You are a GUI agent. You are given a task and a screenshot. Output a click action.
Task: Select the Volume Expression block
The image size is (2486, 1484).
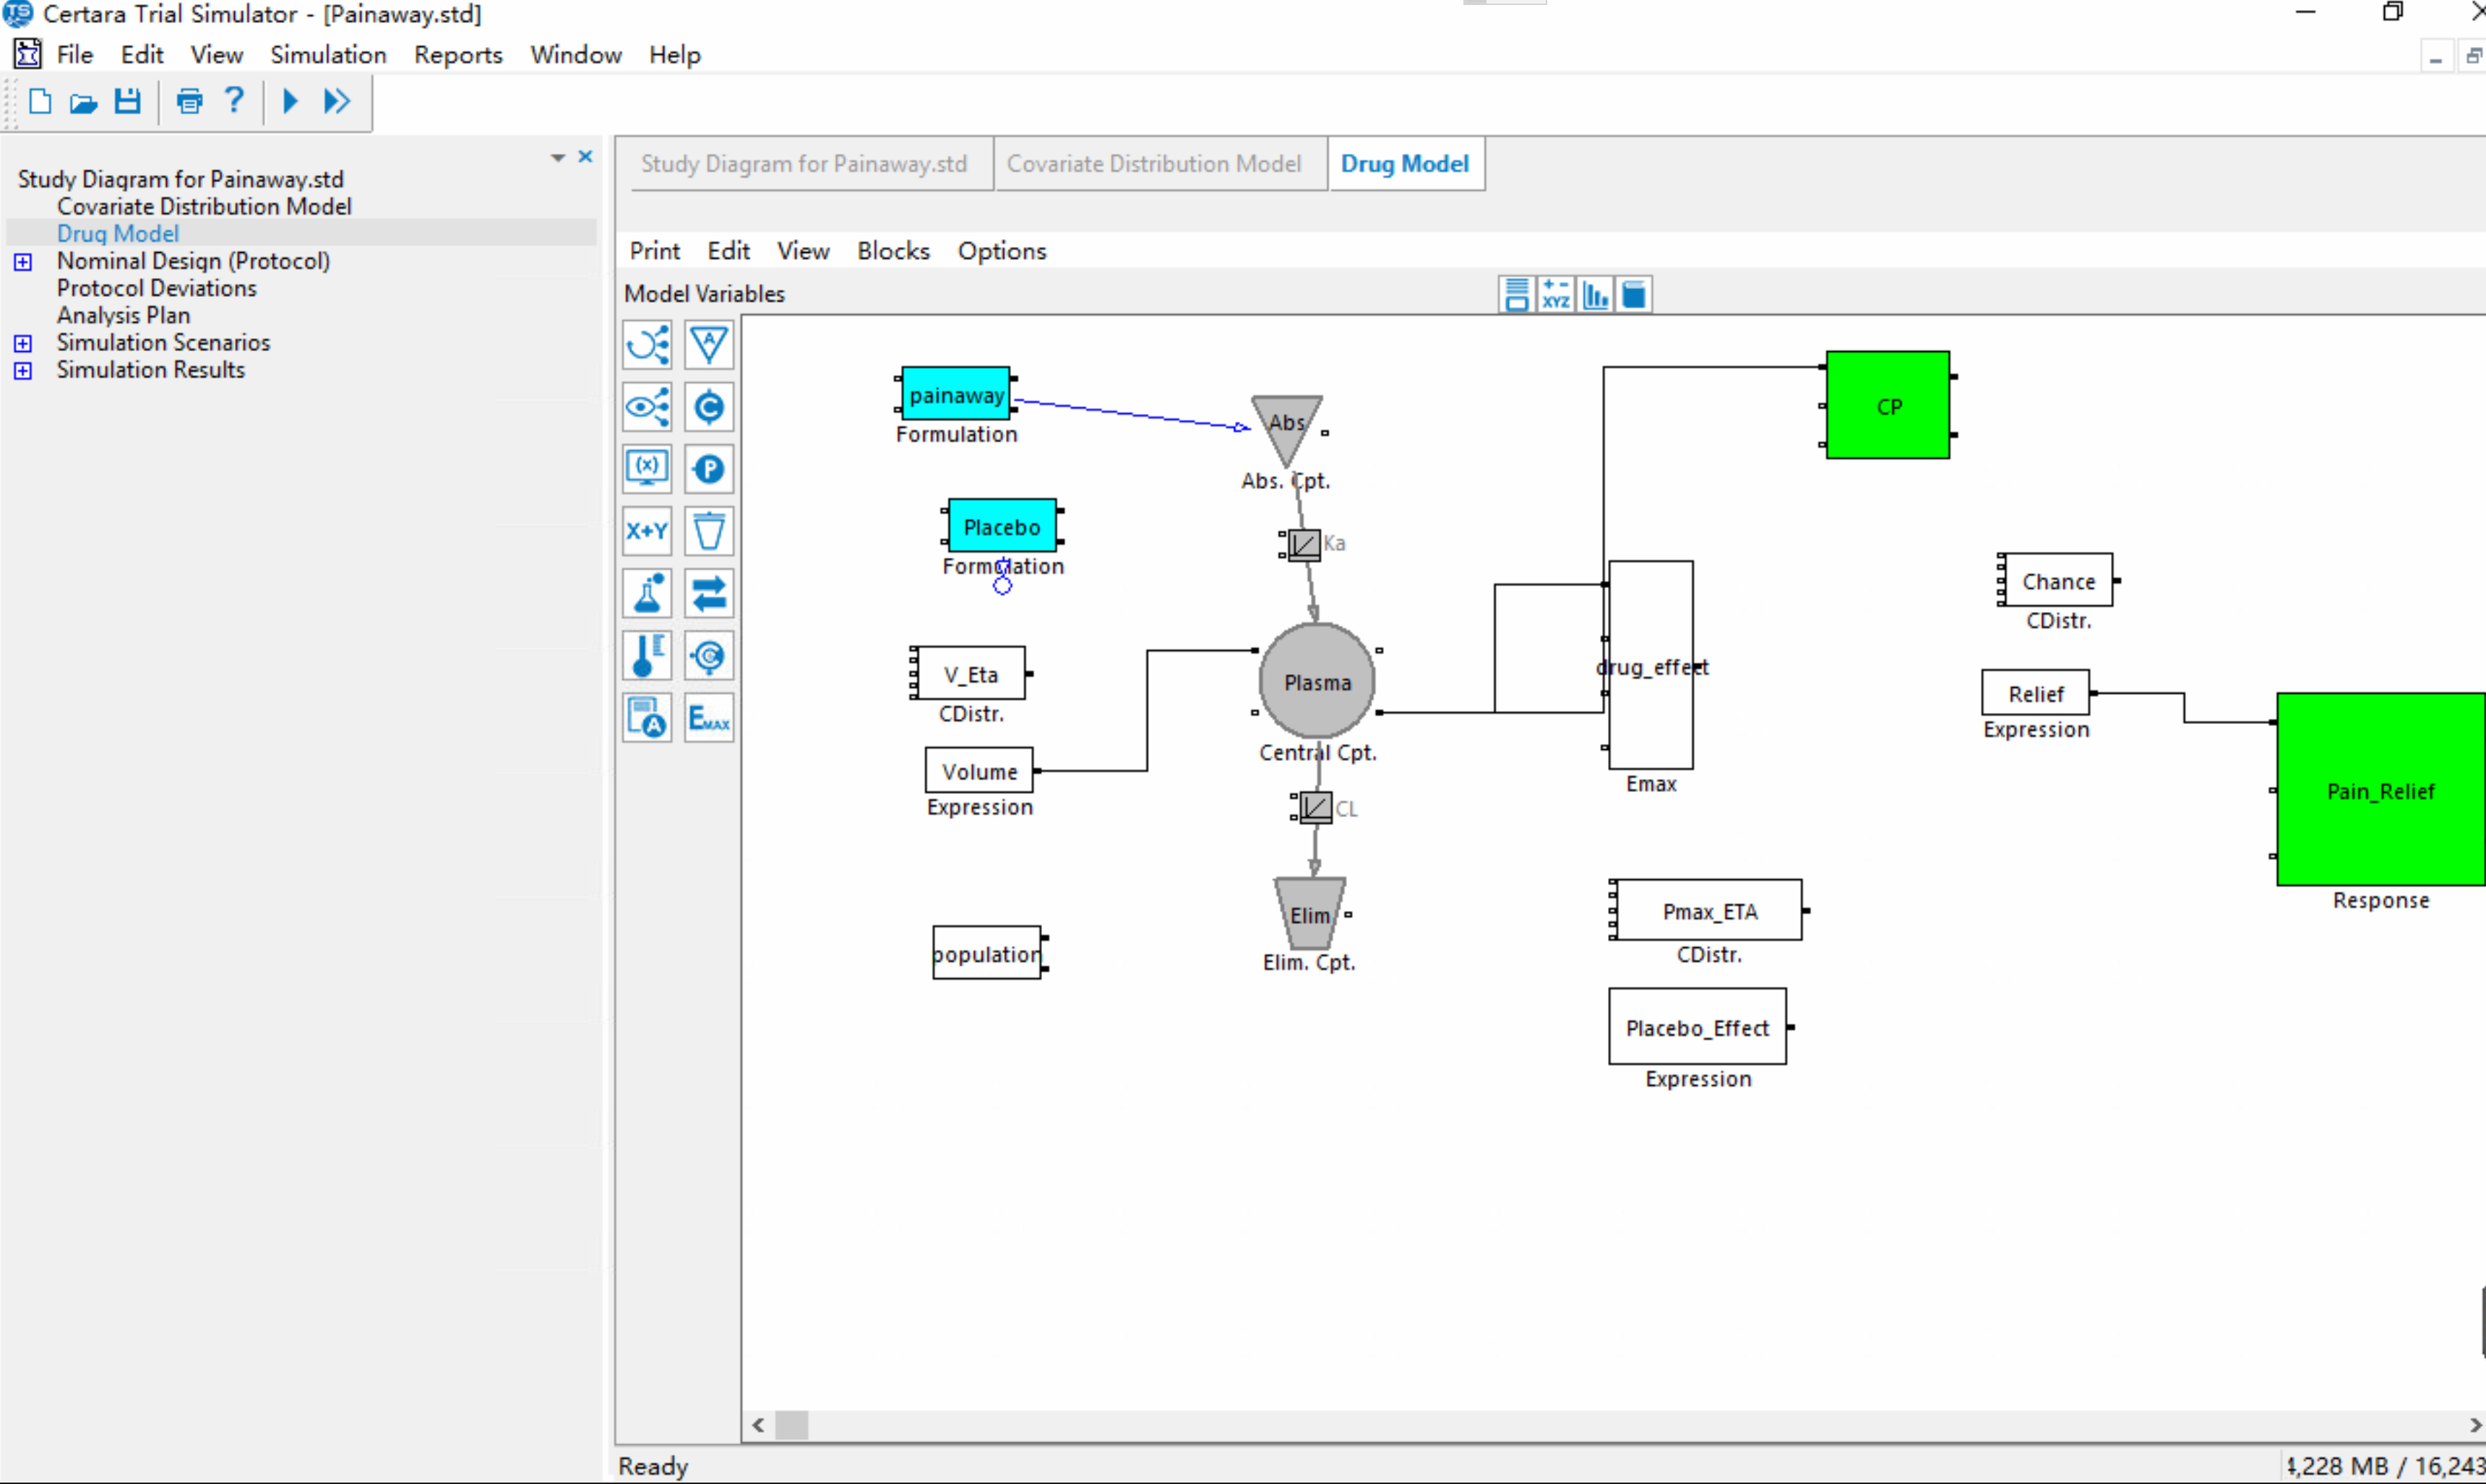tap(979, 771)
